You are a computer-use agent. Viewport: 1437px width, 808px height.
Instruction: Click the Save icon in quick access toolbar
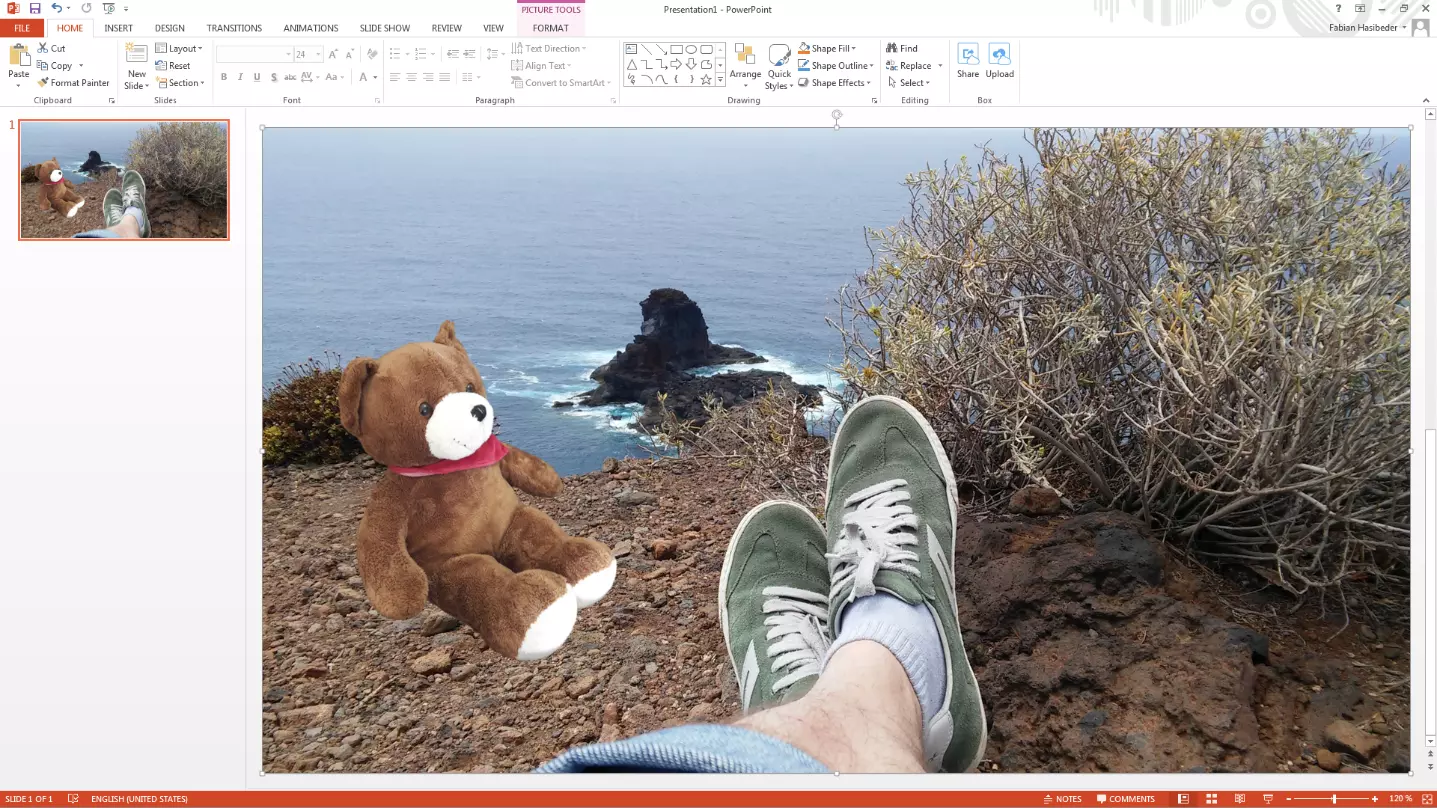[x=35, y=8]
